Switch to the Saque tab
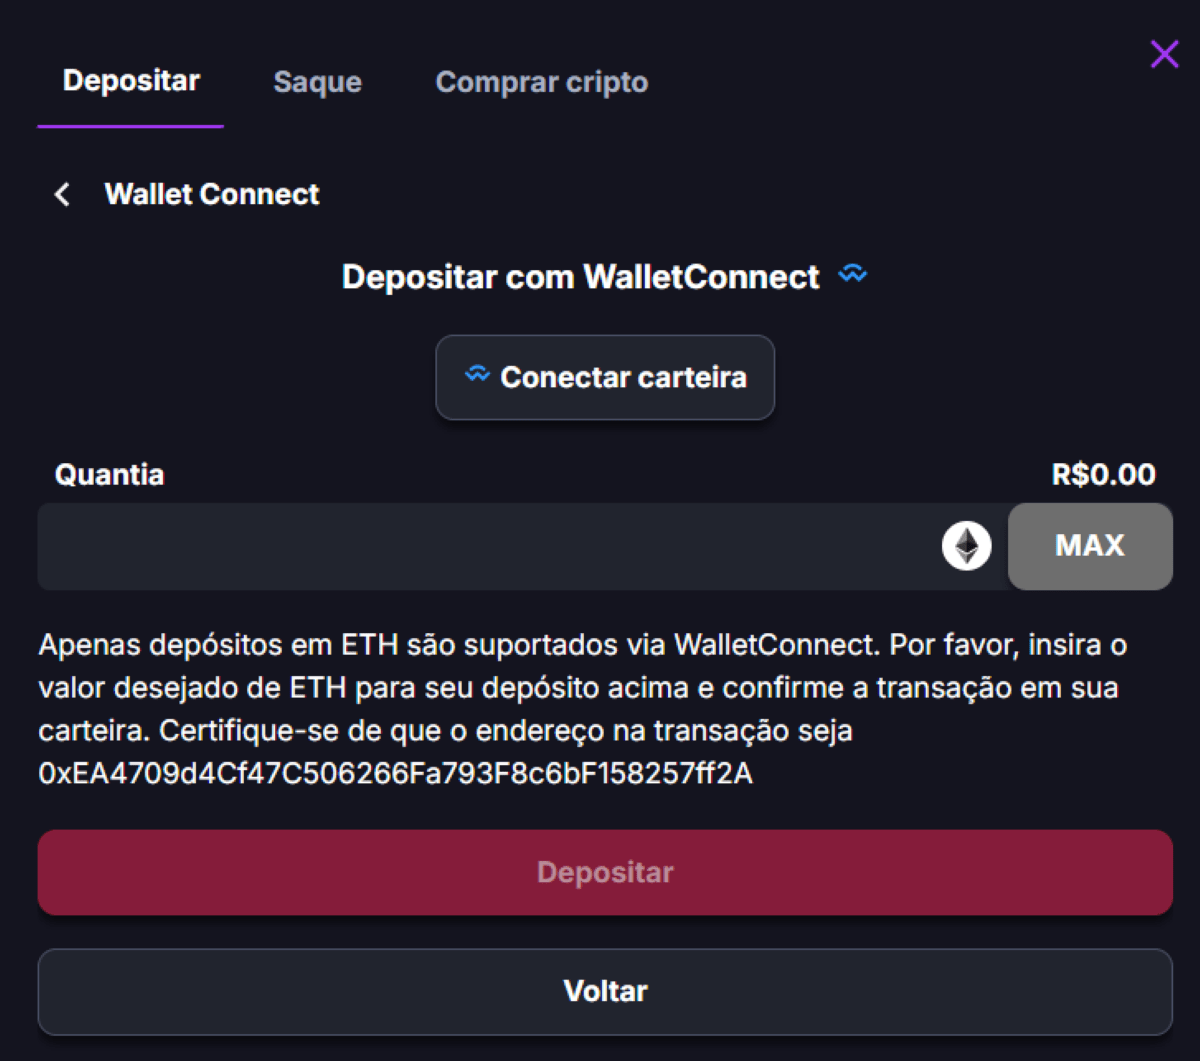1200x1061 pixels. [x=316, y=82]
